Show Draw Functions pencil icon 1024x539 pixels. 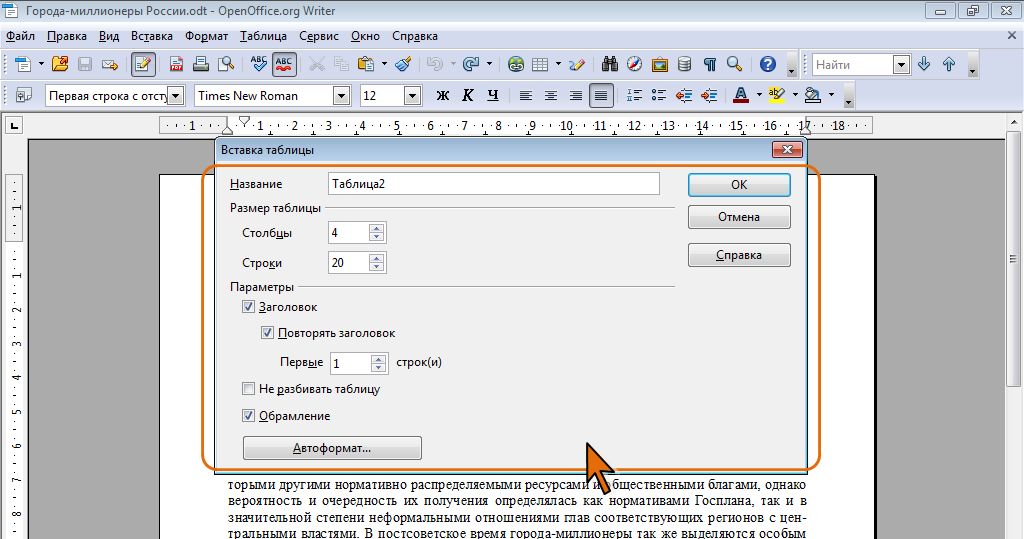577,64
